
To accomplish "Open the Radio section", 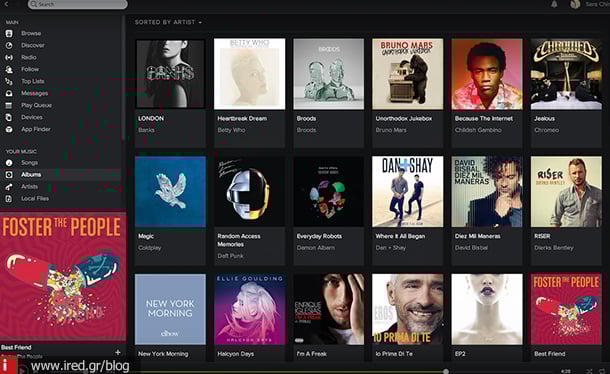I will click(29, 58).
